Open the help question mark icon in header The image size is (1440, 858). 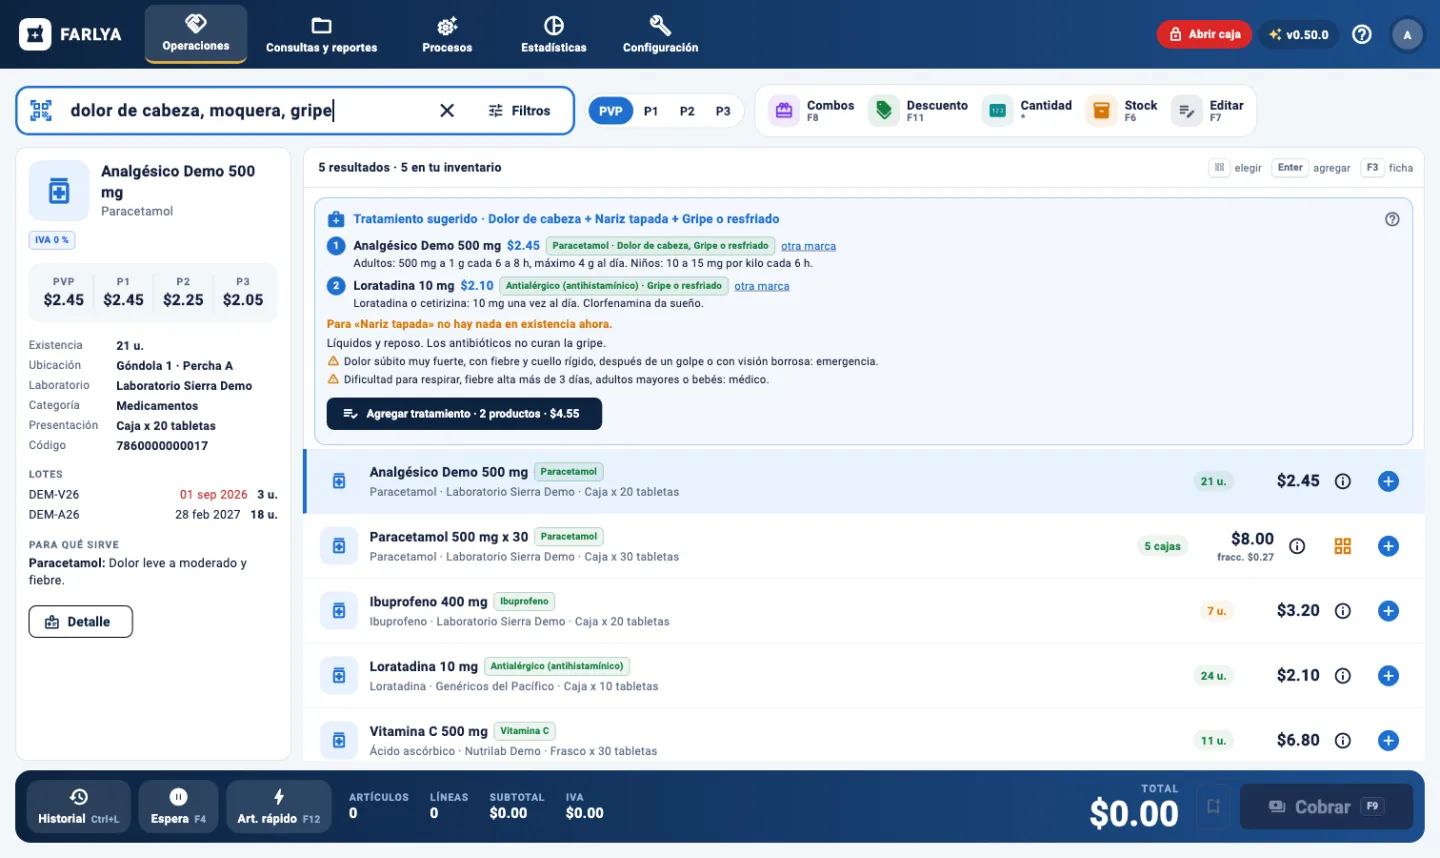pyautogui.click(x=1362, y=34)
